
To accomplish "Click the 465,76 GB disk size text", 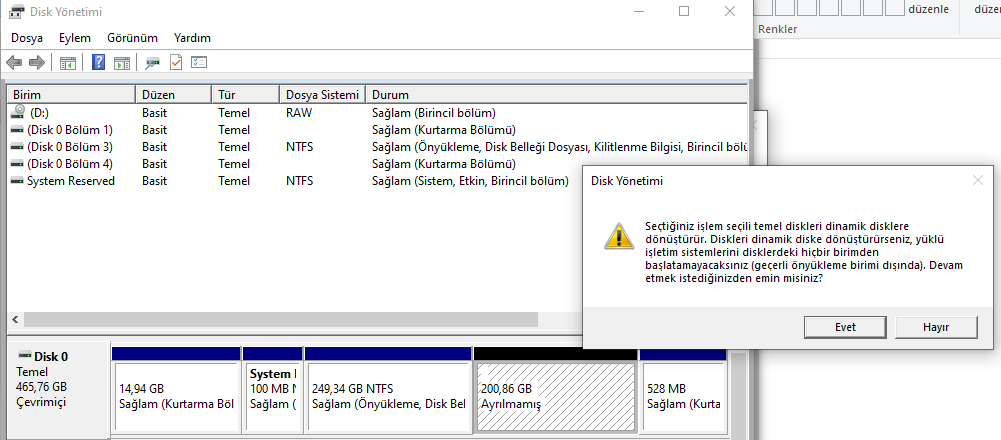I will (x=41, y=387).
